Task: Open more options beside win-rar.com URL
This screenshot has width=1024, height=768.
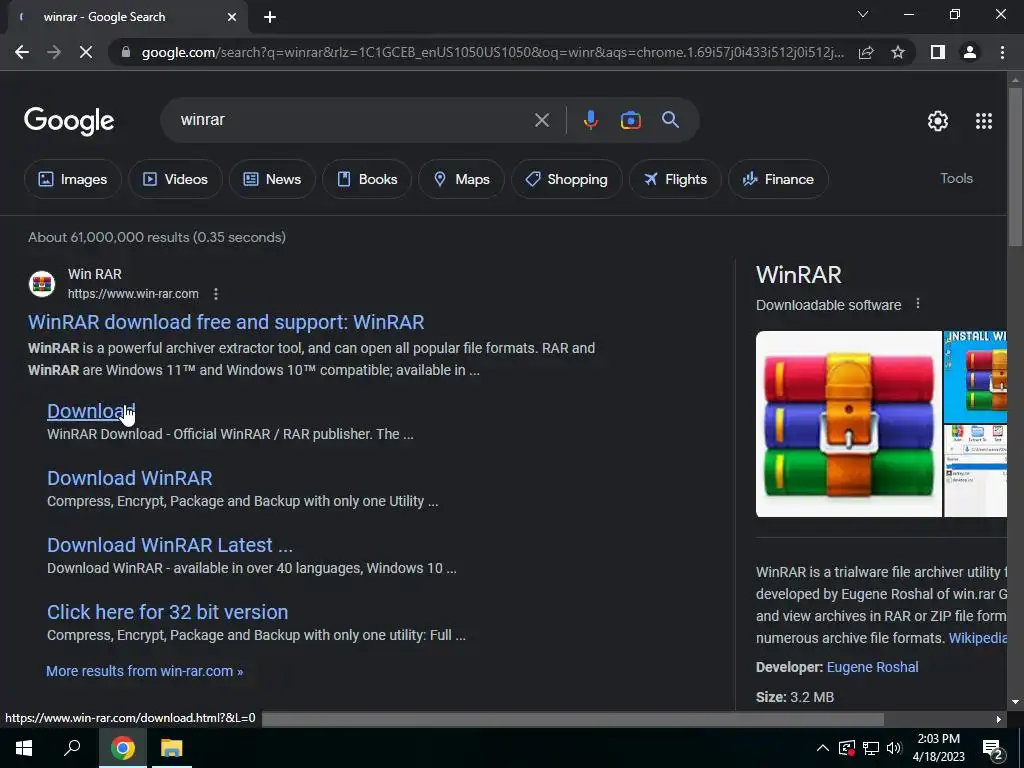Action: (x=216, y=294)
